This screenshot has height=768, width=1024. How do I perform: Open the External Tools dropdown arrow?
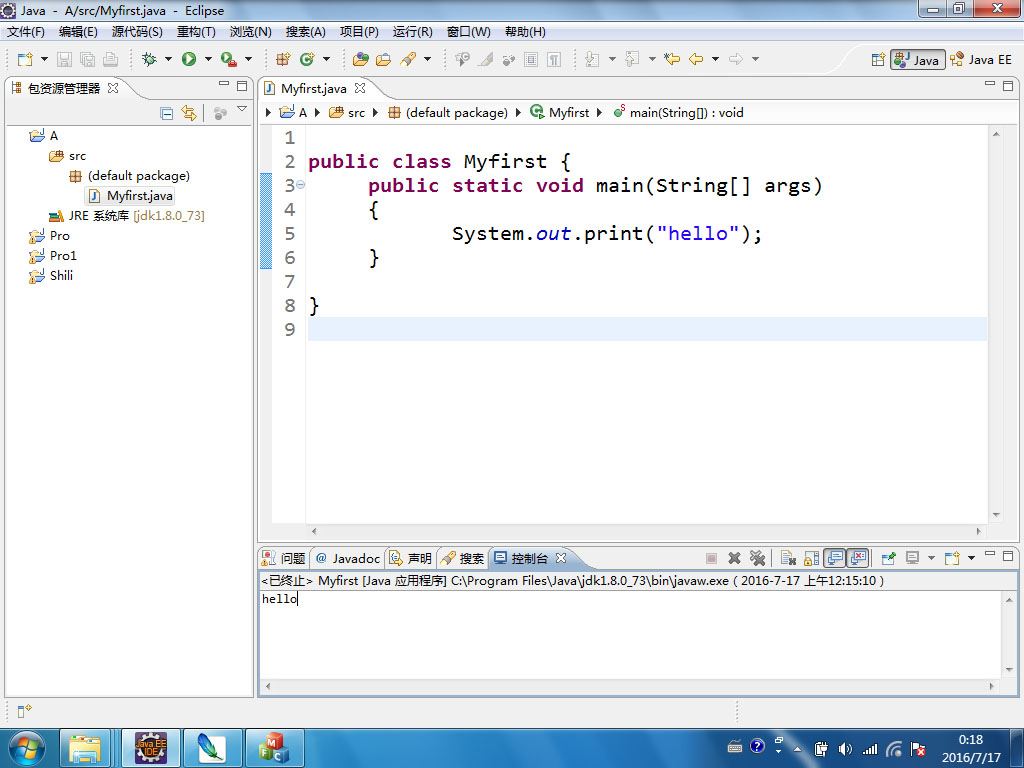tap(248, 59)
